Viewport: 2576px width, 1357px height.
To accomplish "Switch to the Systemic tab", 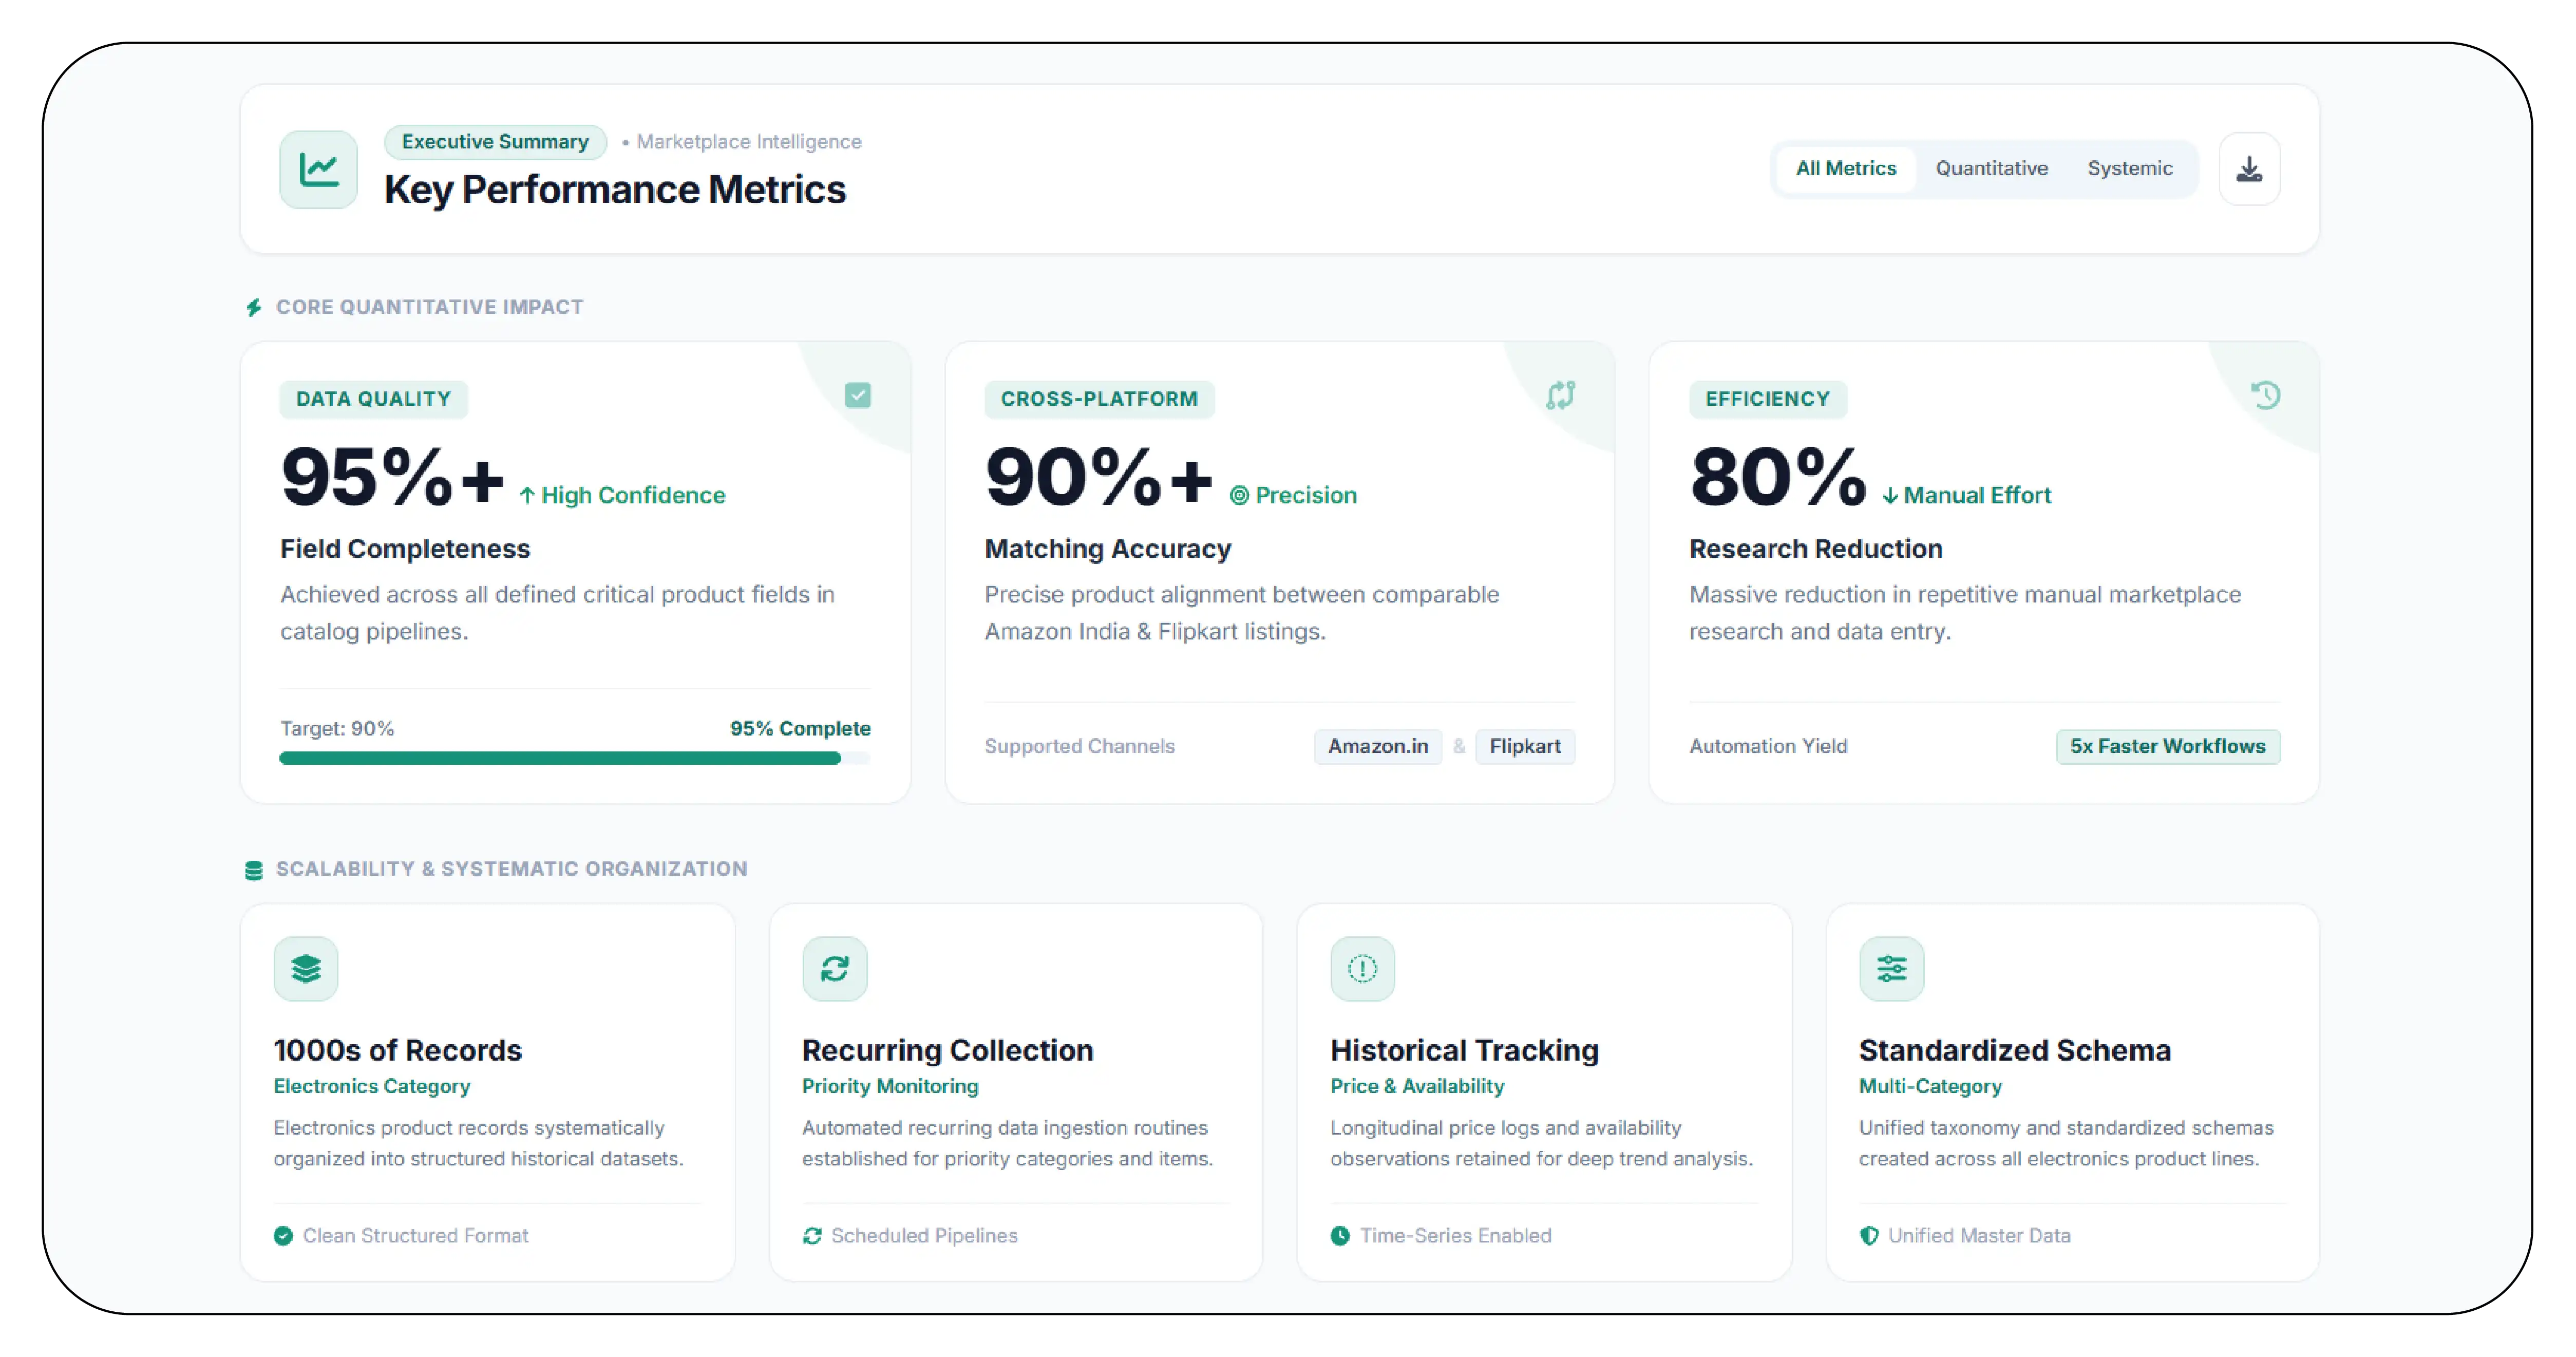I will tap(2129, 169).
